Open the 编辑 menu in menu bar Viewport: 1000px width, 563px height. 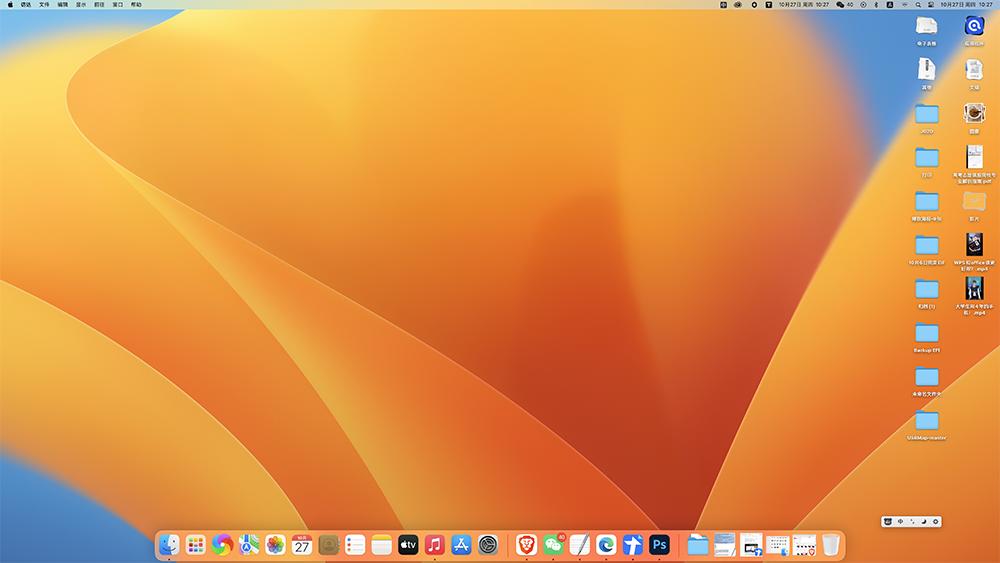[x=63, y=5]
